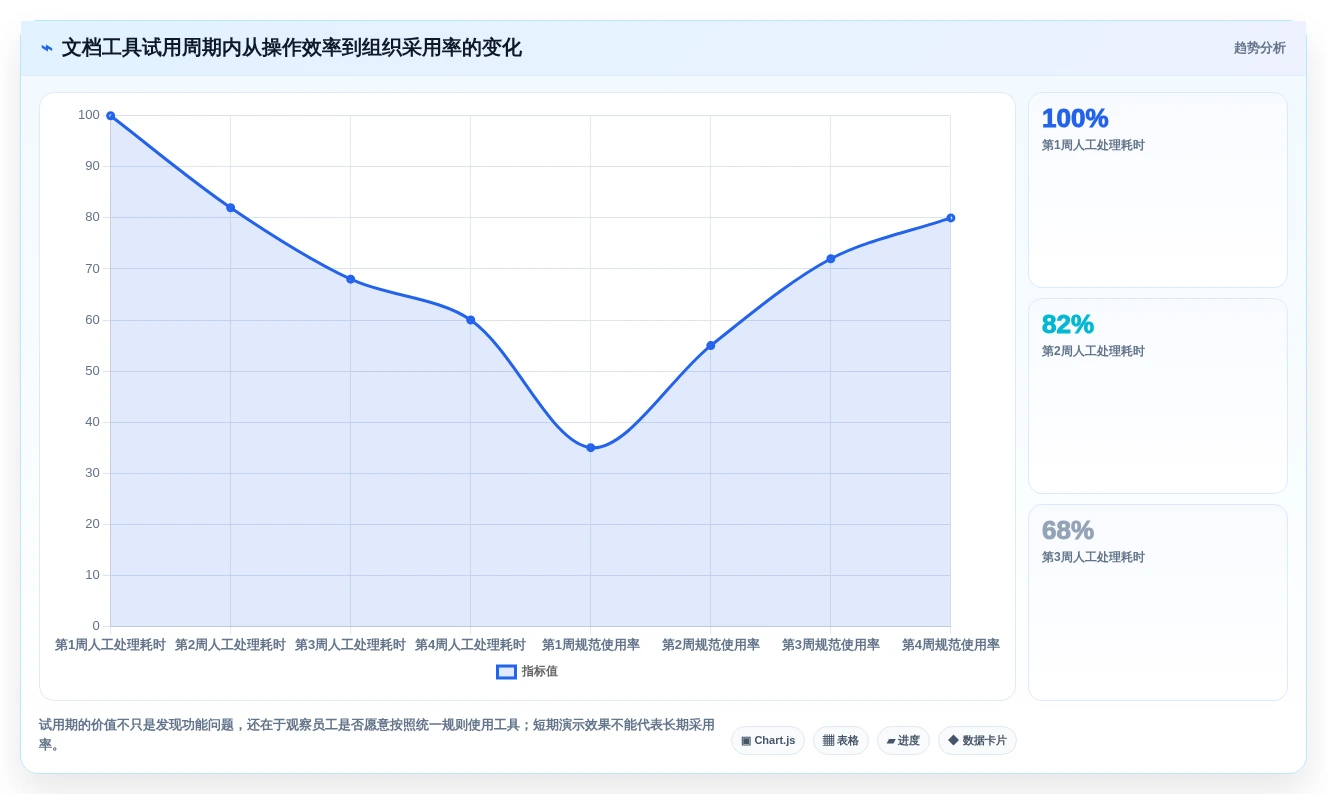Click the 趋势分析 label in the header
The width and height of the screenshot is (1327, 794).
[1259, 48]
